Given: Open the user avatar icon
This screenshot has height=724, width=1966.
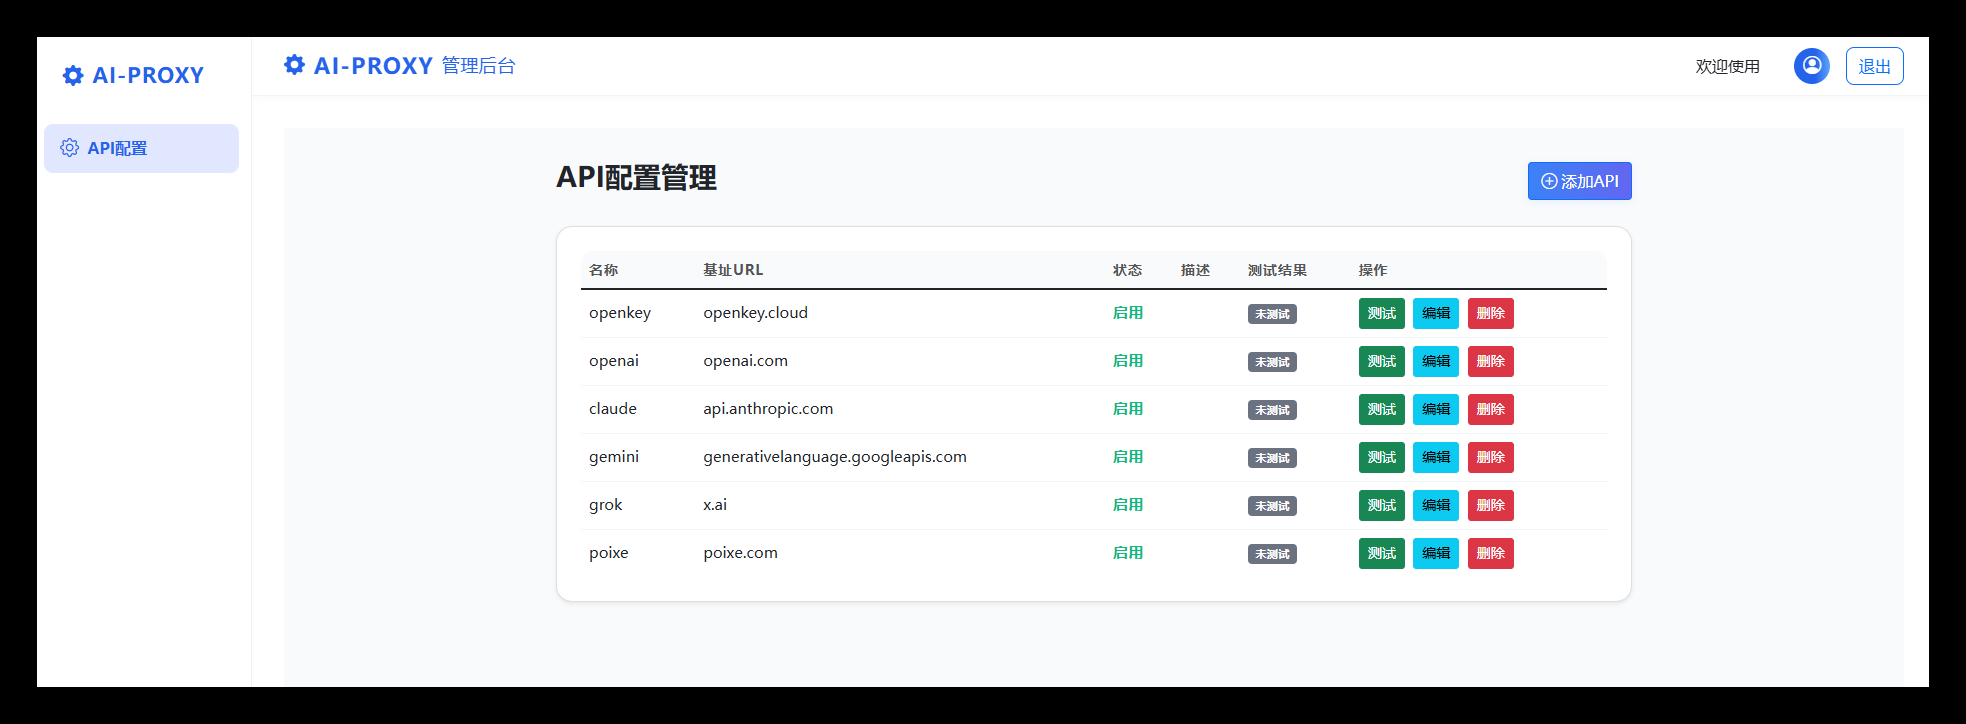Looking at the screenshot, I should pos(1811,66).
